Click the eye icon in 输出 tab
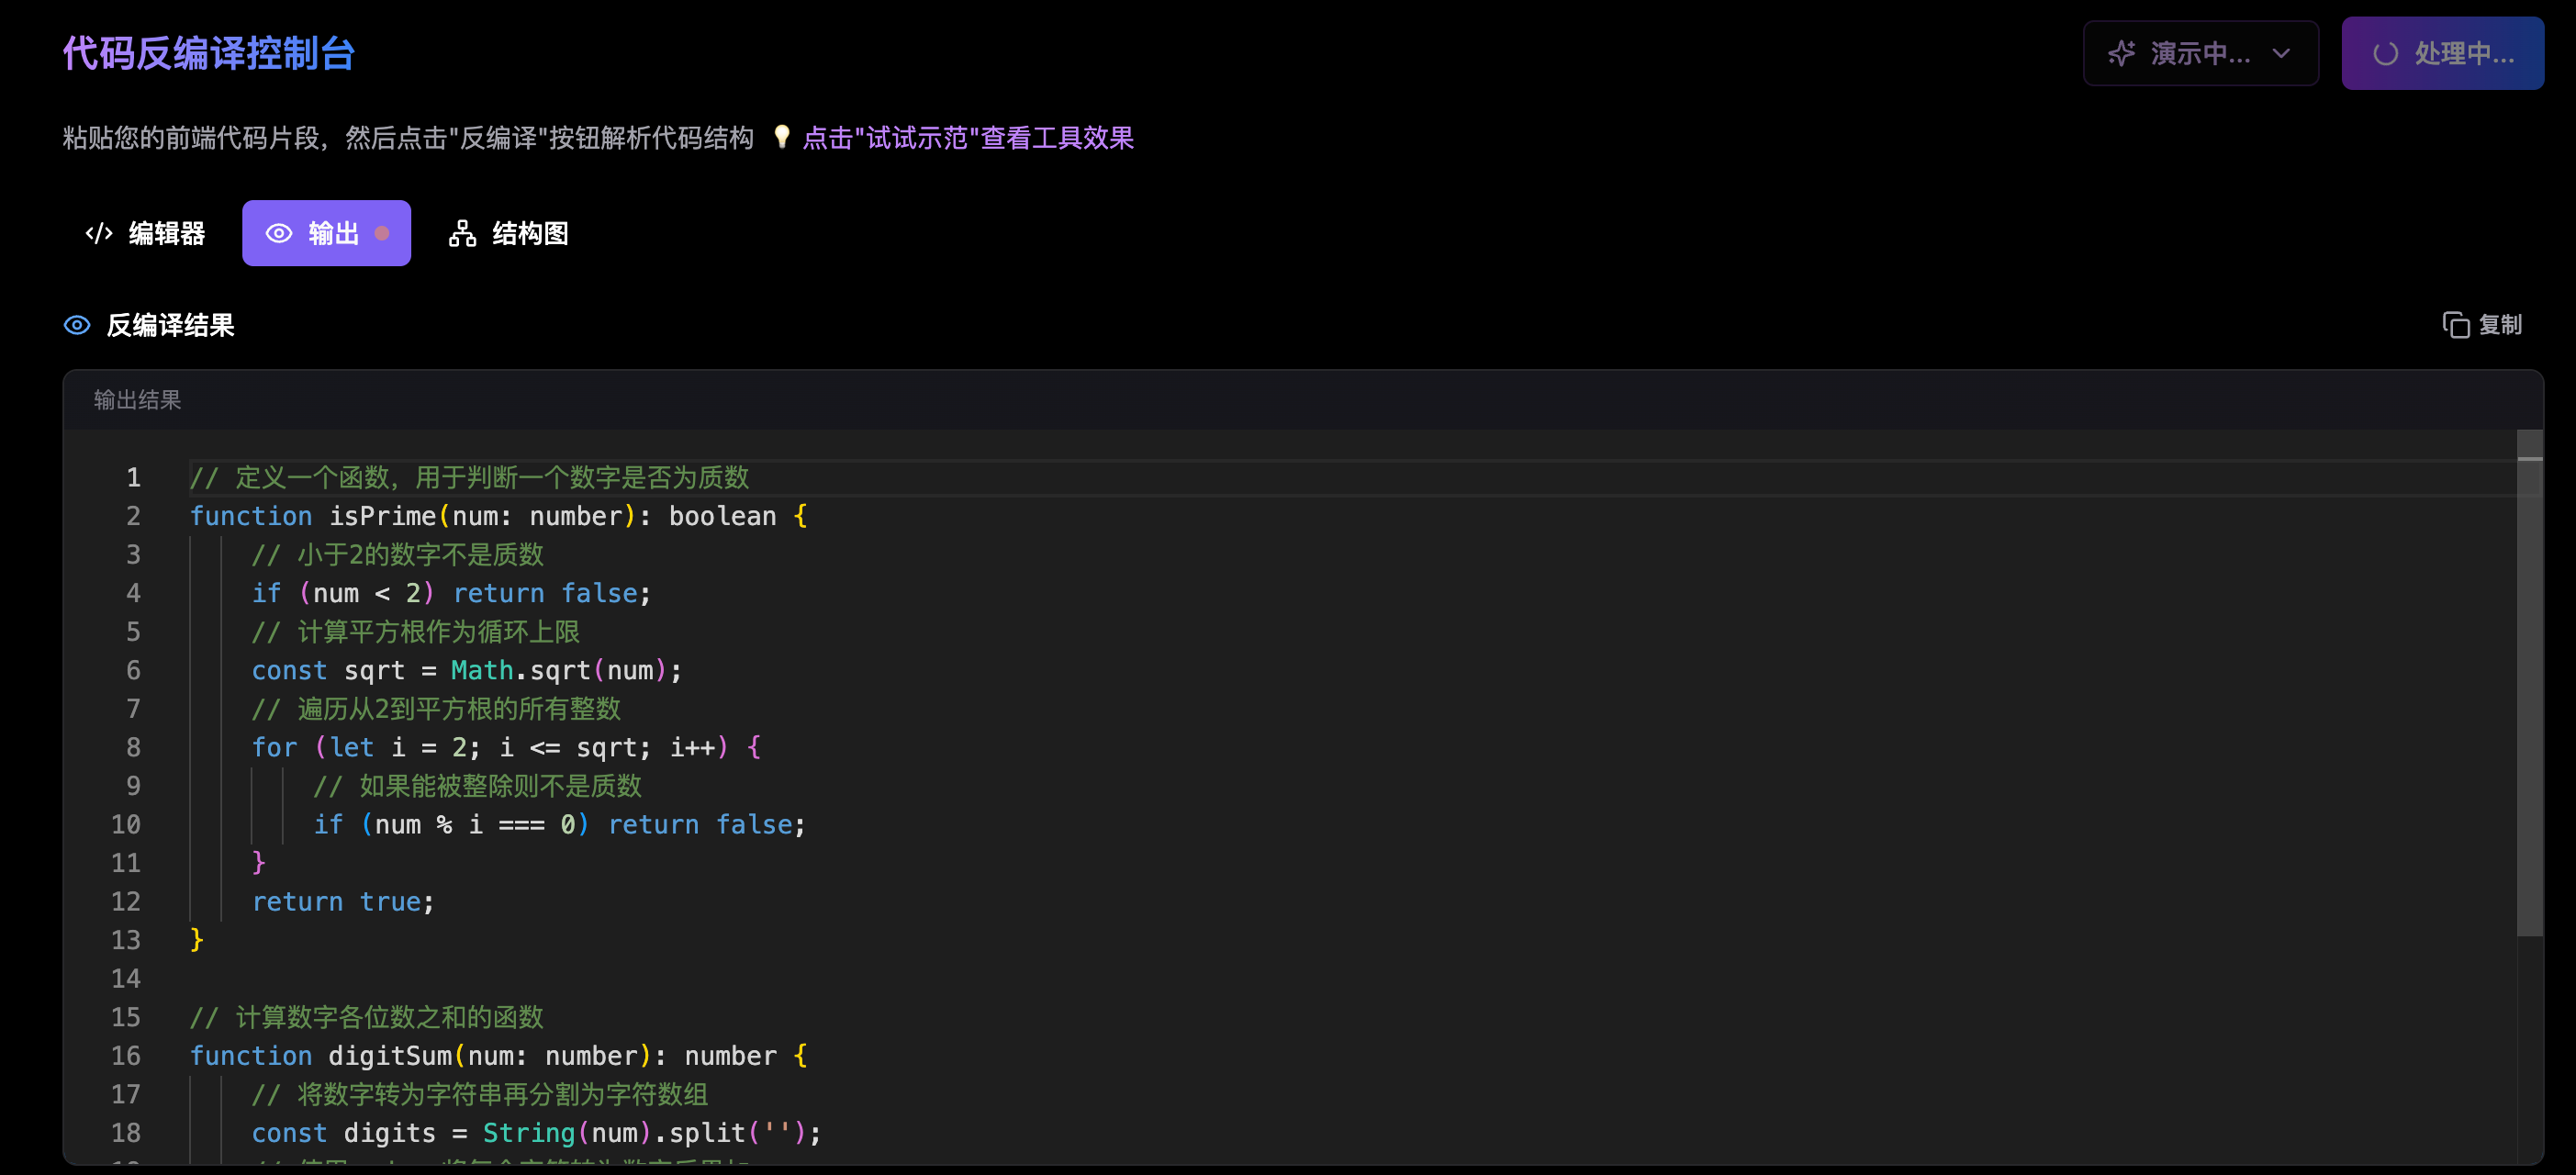 (x=279, y=233)
